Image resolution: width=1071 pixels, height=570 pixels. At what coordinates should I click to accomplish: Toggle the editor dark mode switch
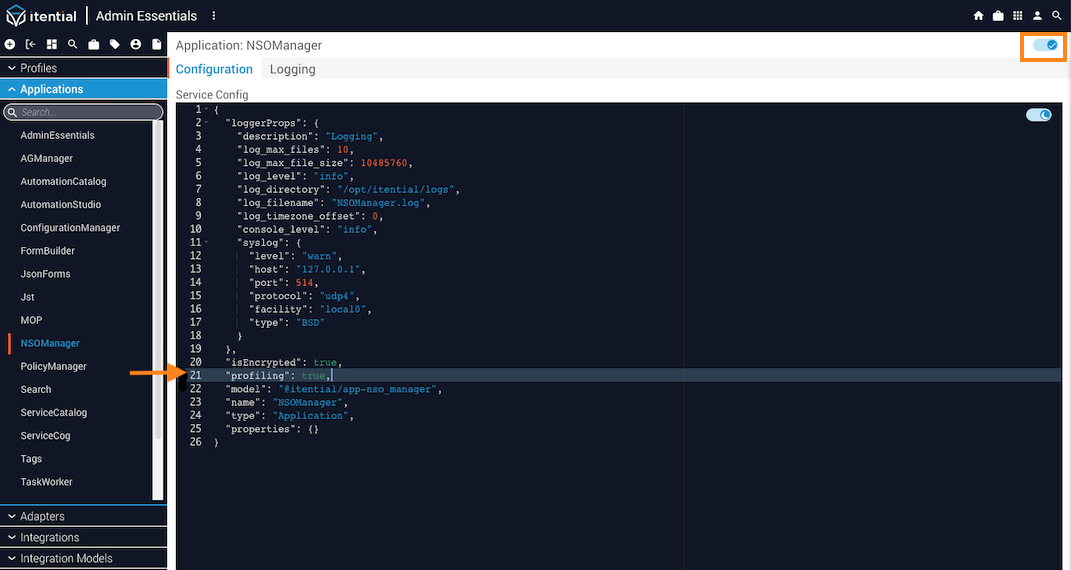(x=1038, y=115)
